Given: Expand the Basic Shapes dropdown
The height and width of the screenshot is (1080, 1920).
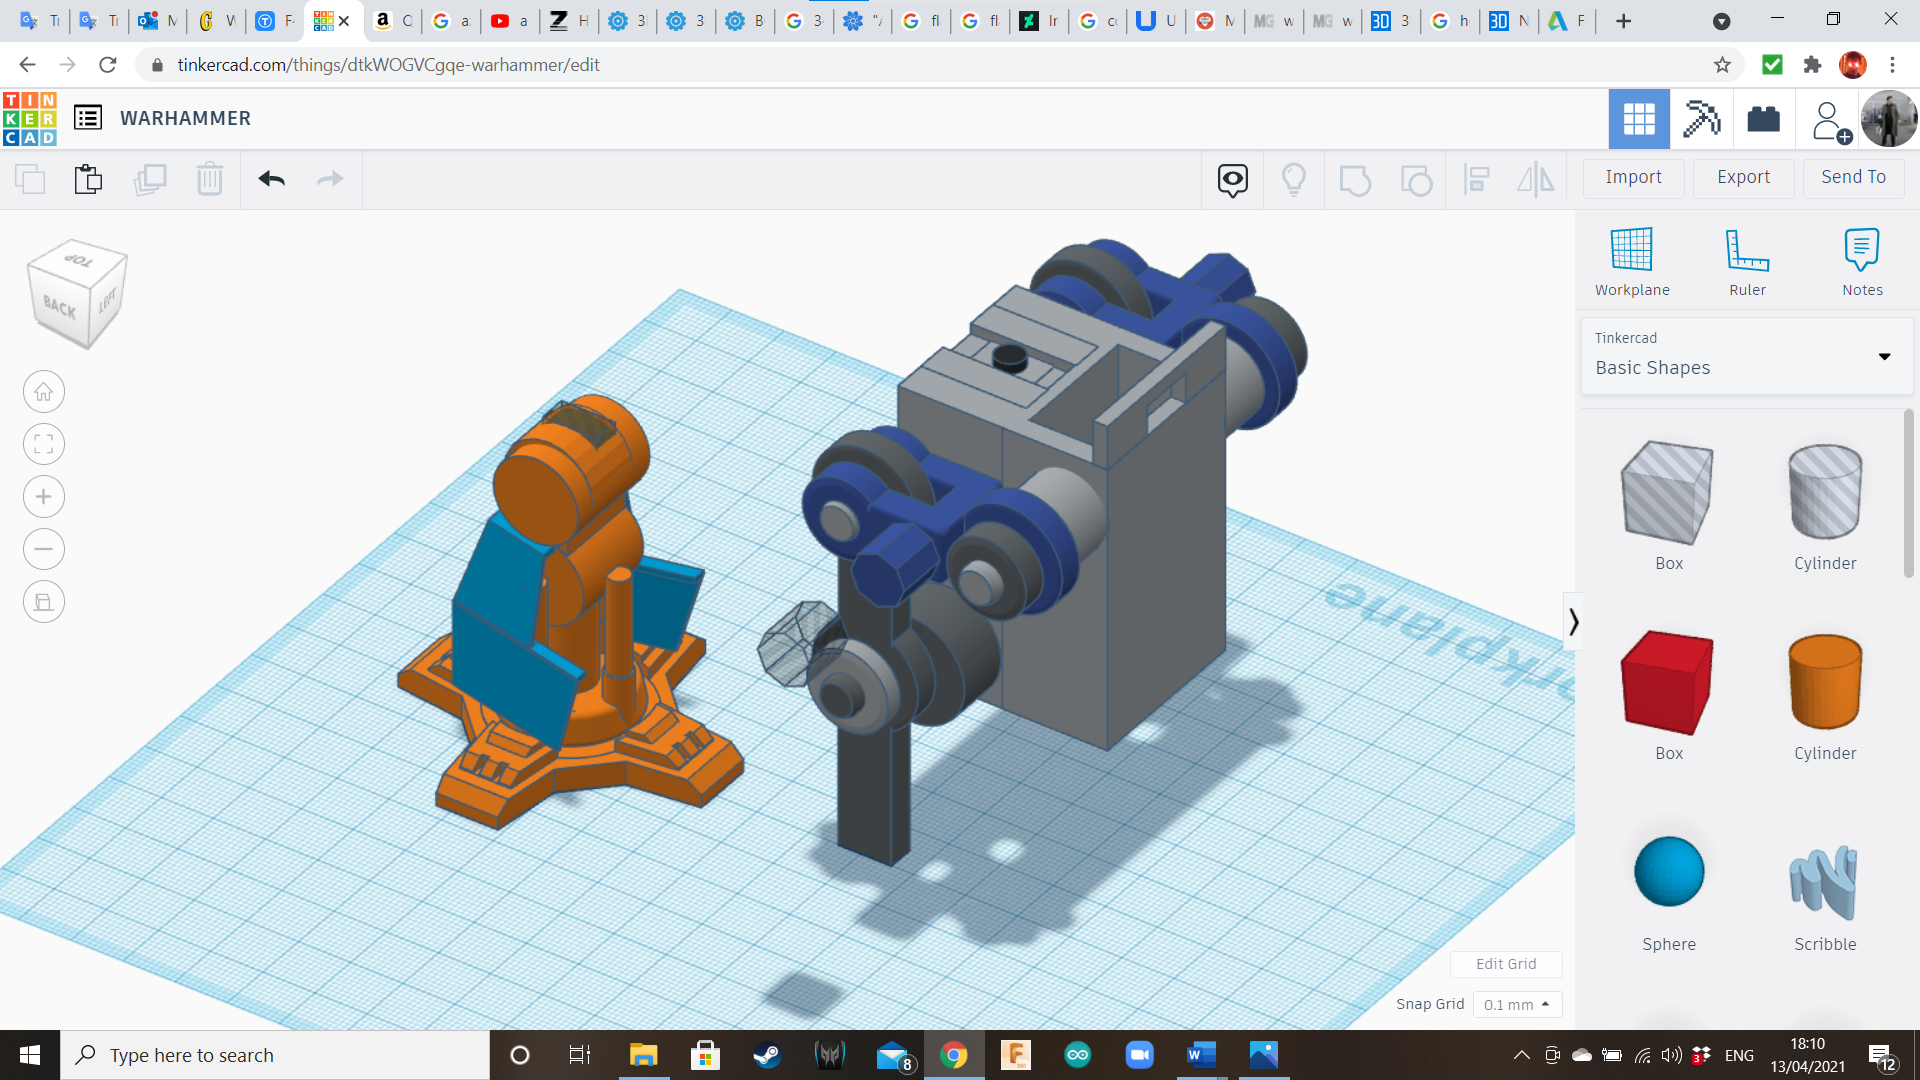Looking at the screenshot, I should point(1884,356).
